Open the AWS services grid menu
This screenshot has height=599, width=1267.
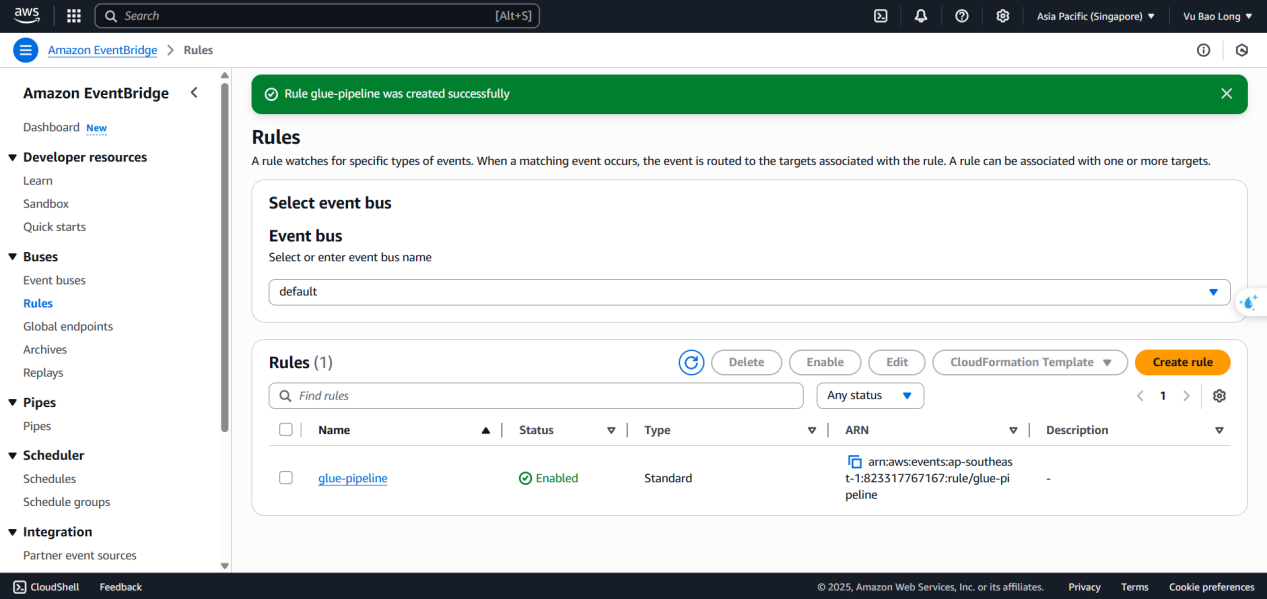pyautogui.click(x=74, y=16)
